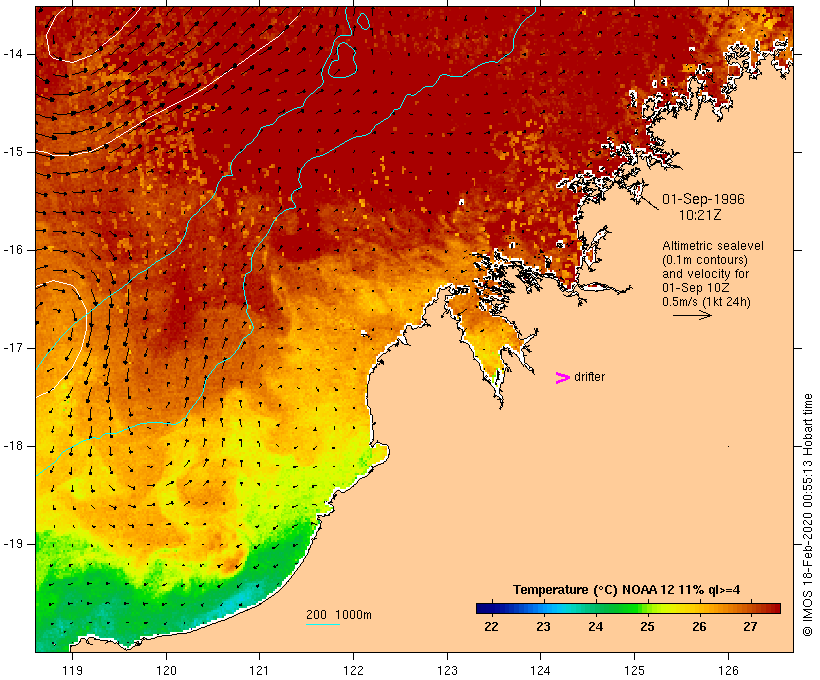Image resolution: width=820 pixels, height=680 pixels.
Task: Click the latitude axis label -14
Action: (x=12, y=54)
